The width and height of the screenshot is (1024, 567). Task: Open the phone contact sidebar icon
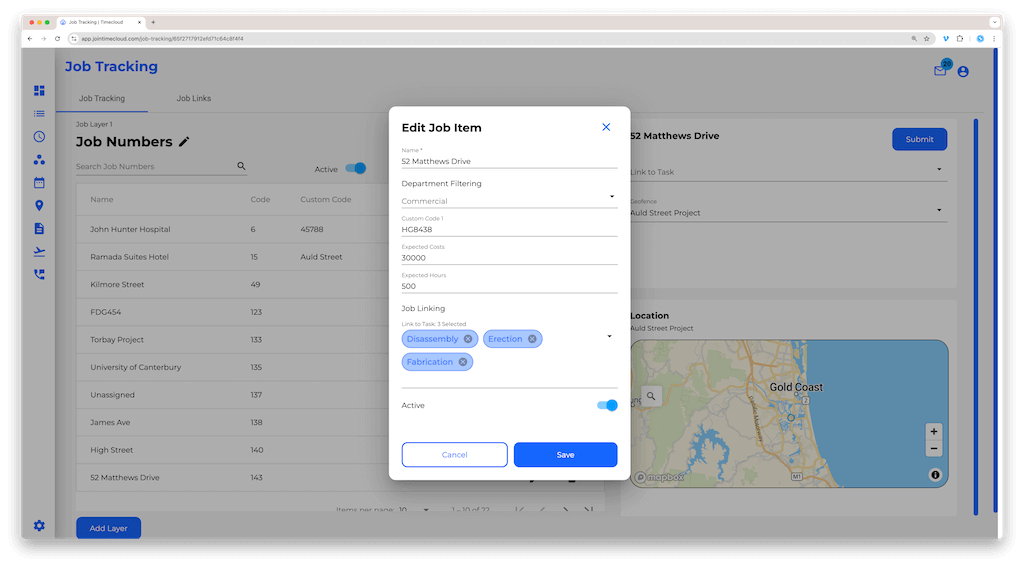pyautogui.click(x=39, y=274)
